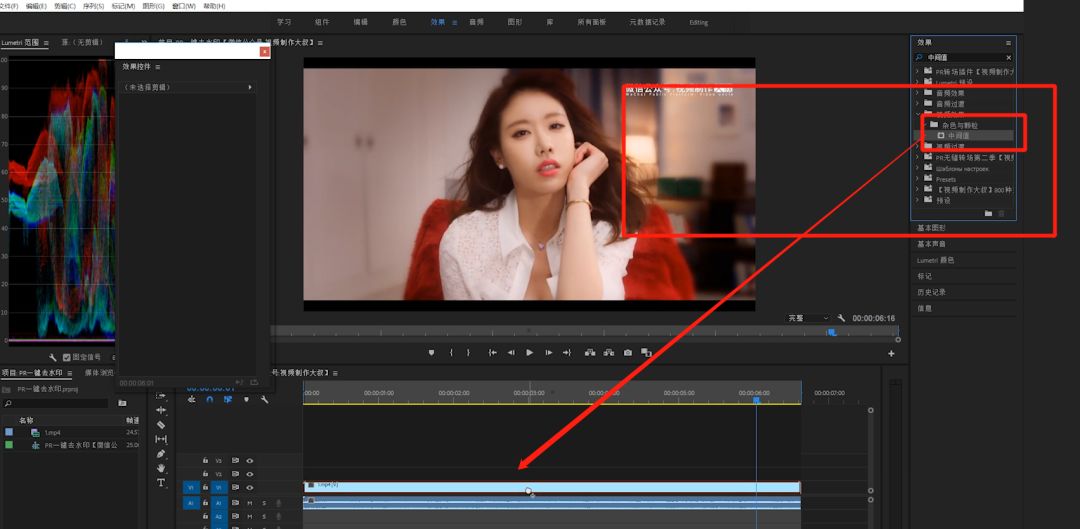Open the Lumetri 颜色 panel

[935, 260]
